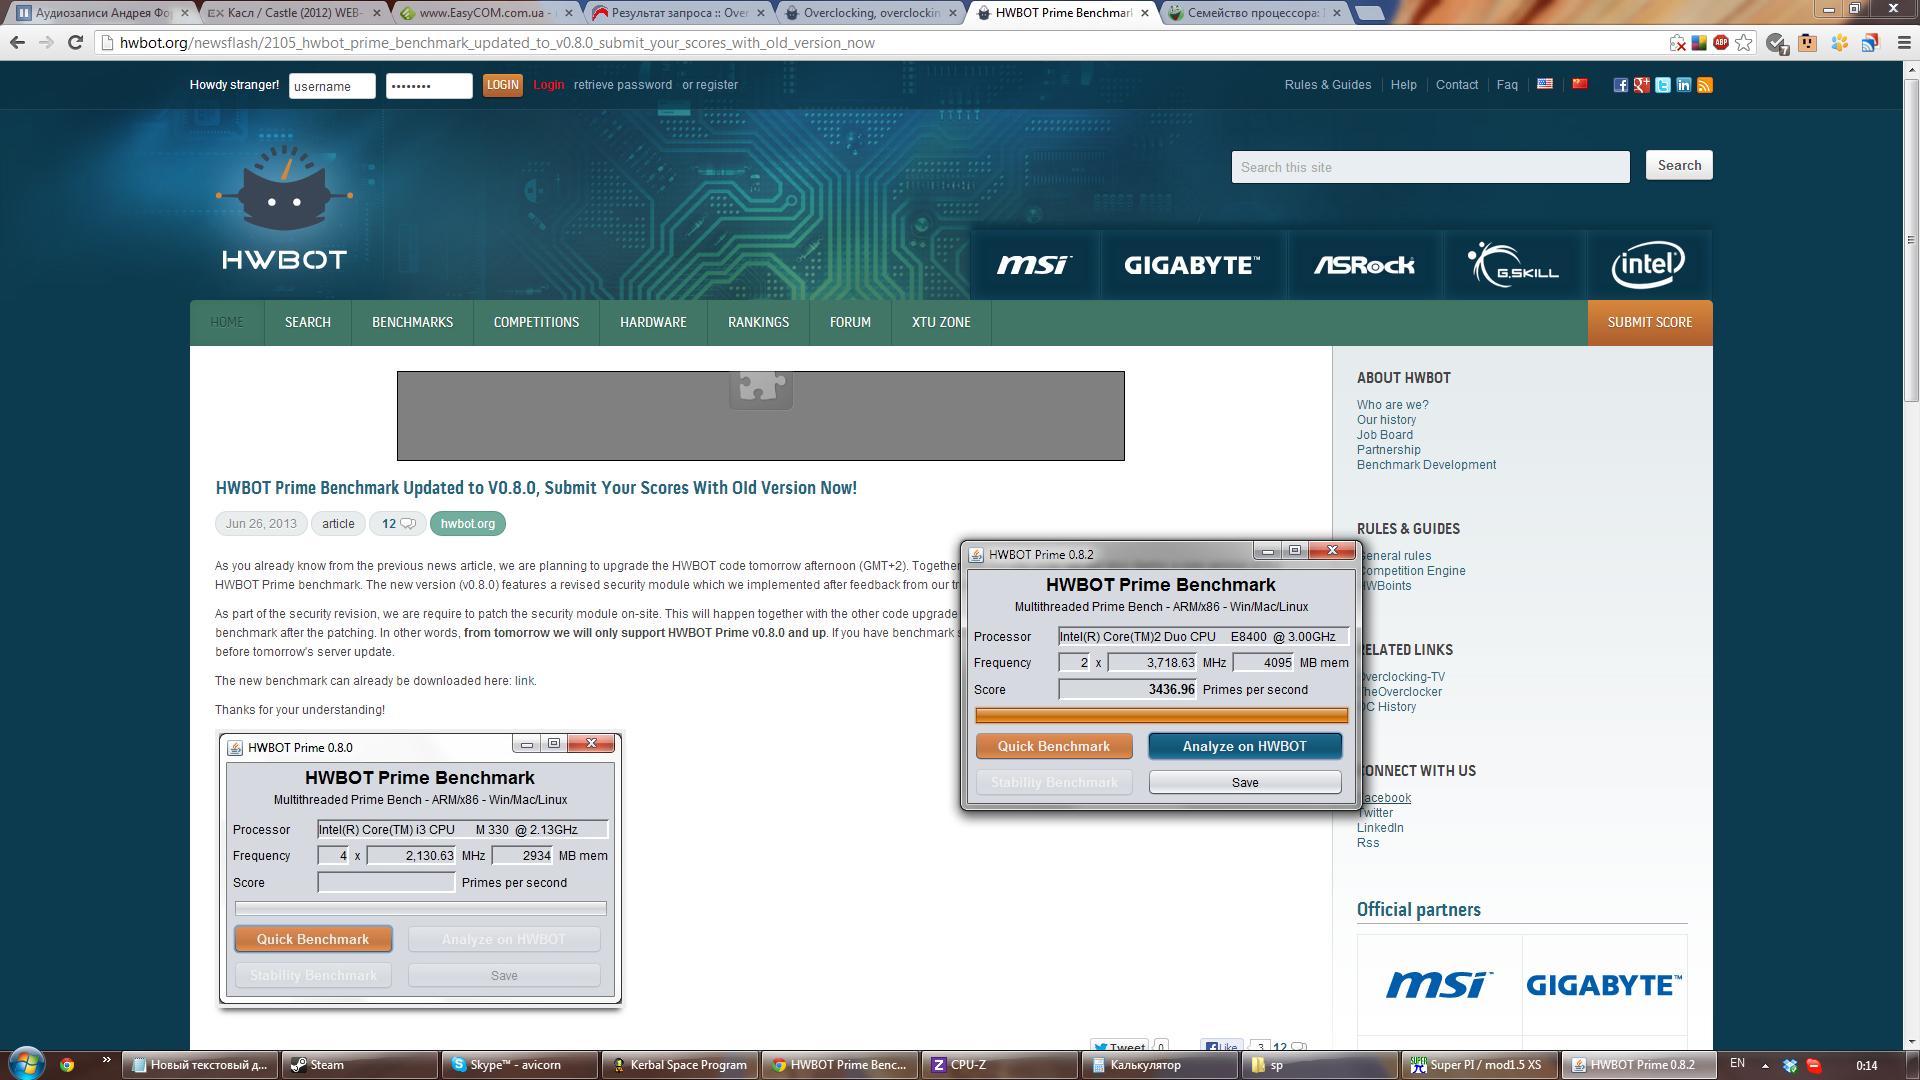Click the Intel sponsor logo
Image resolution: width=1920 pixels, height=1080 pixels.
tap(1648, 265)
